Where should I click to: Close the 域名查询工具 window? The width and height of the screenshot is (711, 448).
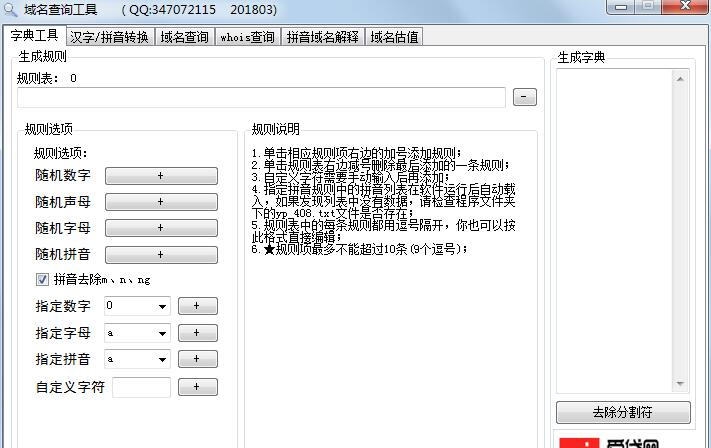[x=685, y=6]
